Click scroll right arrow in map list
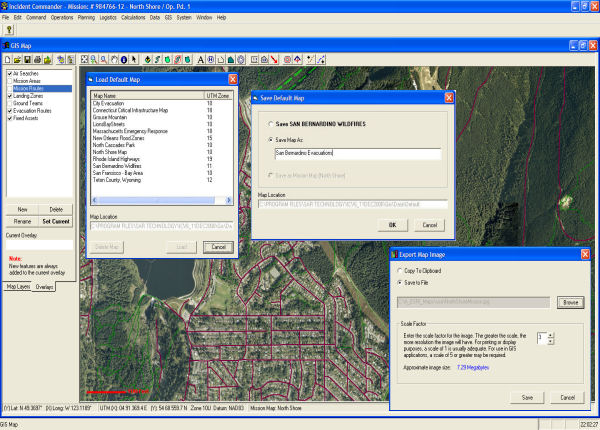The width and height of the screenshot is (600, 430). click(x=229, y=200)
